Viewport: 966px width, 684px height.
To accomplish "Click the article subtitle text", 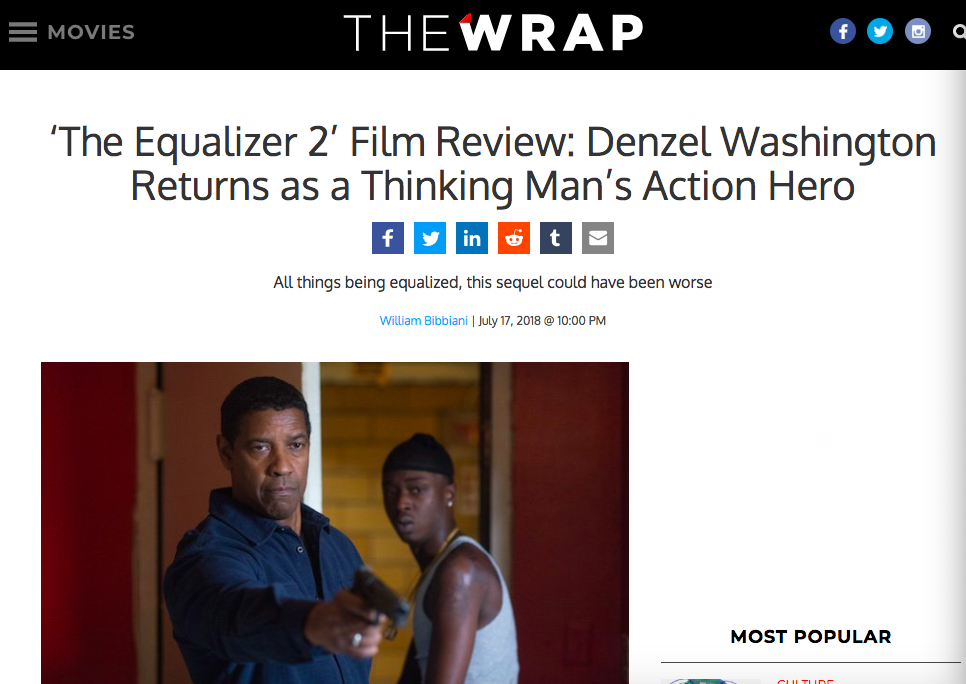I will (493, 282).
